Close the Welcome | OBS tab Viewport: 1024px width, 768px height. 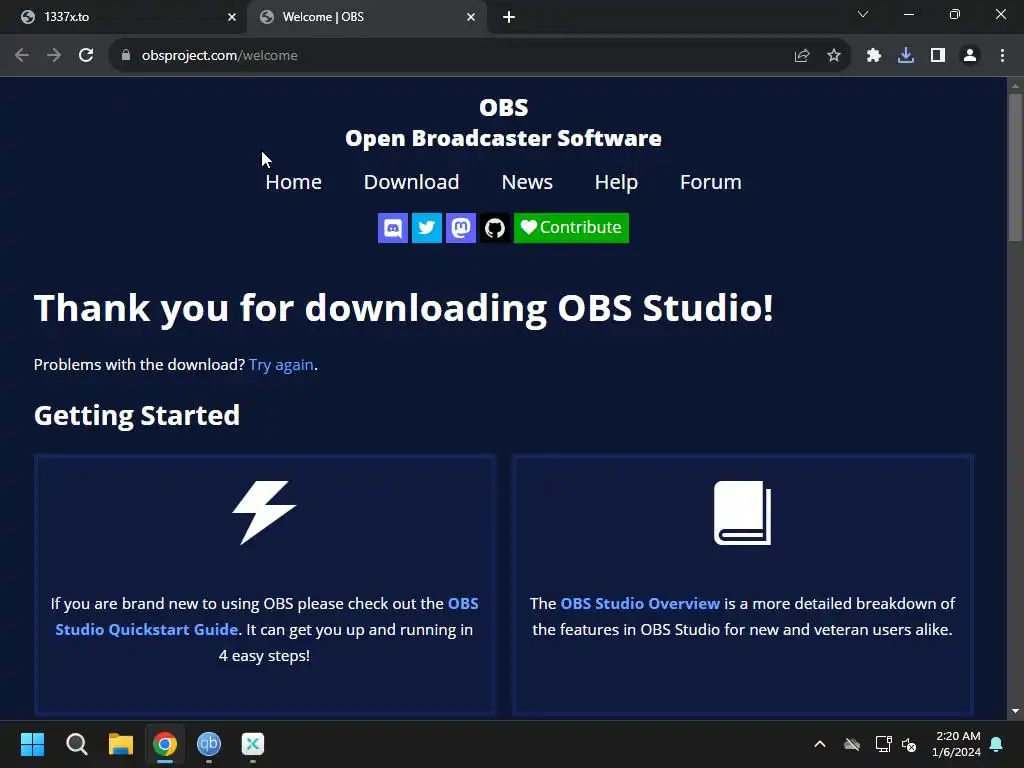tap(471, 17)
